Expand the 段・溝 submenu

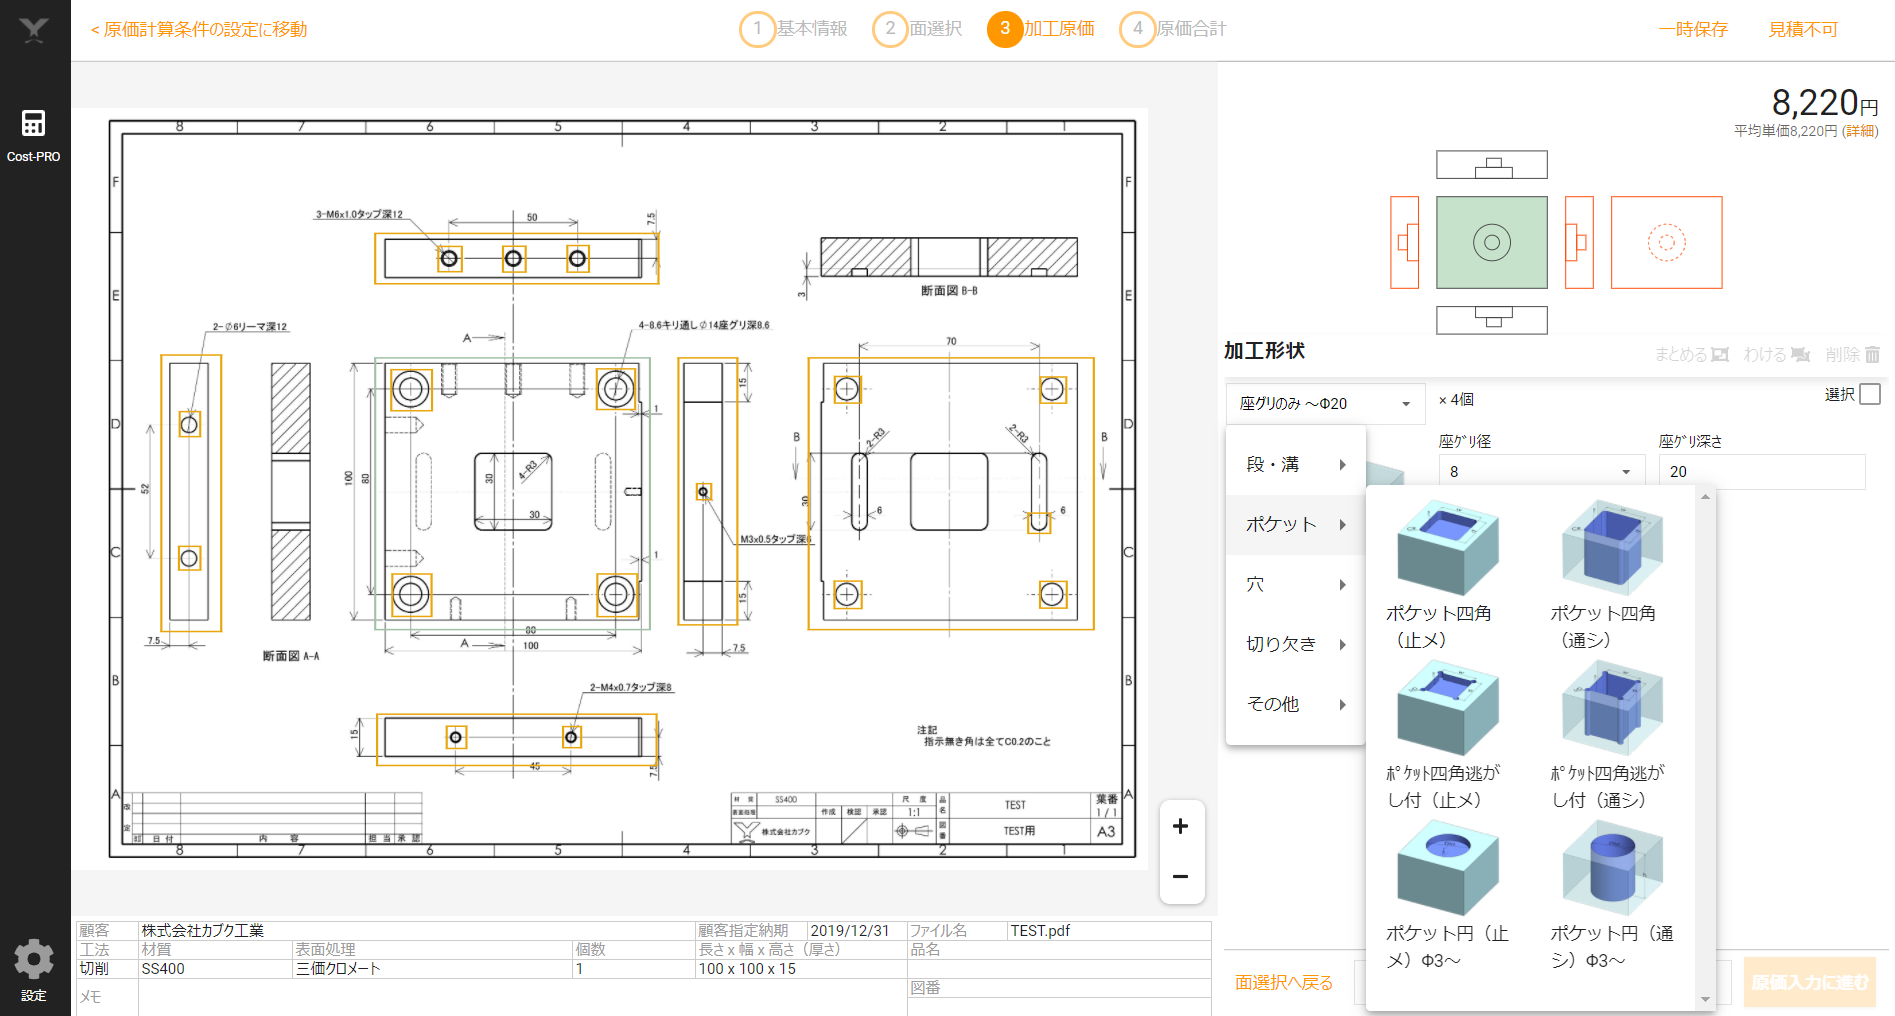click(1295, 465)
